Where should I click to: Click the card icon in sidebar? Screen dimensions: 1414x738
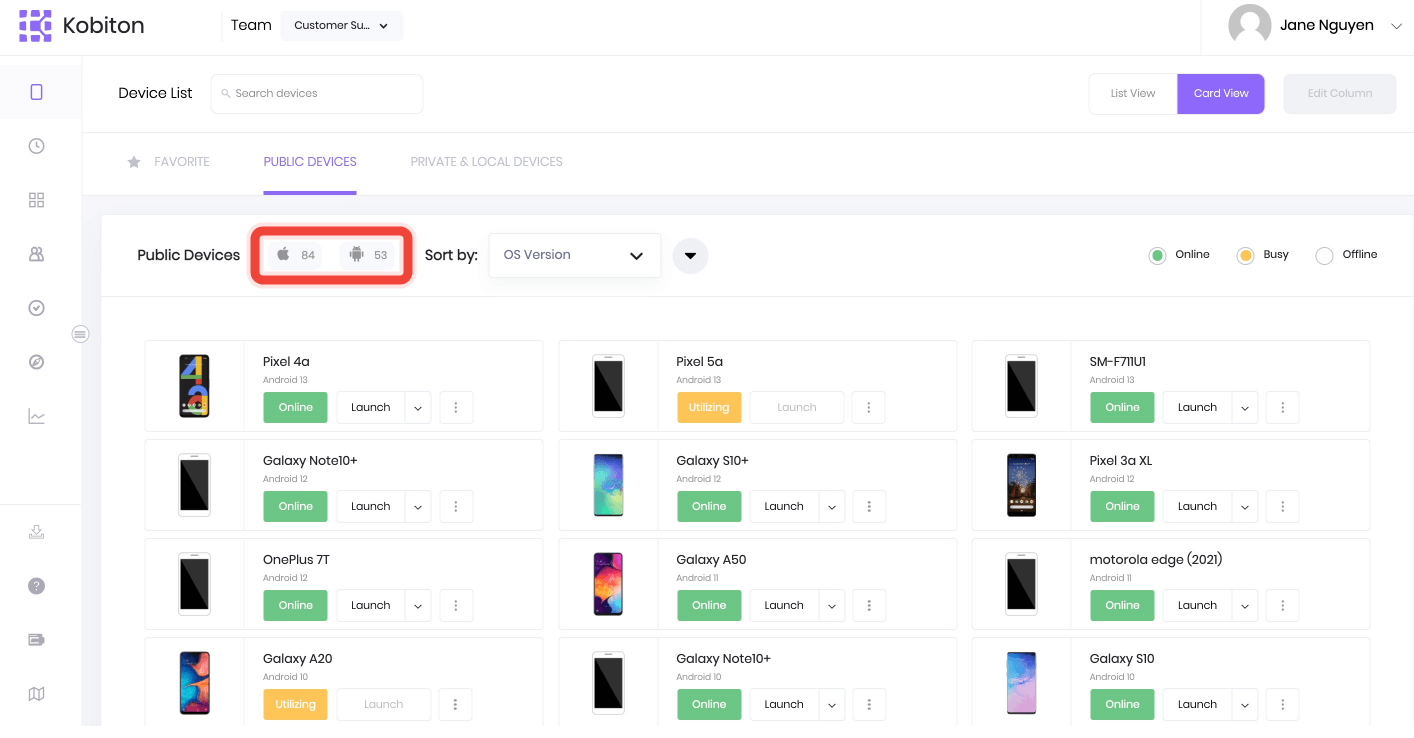coord(37,640)
